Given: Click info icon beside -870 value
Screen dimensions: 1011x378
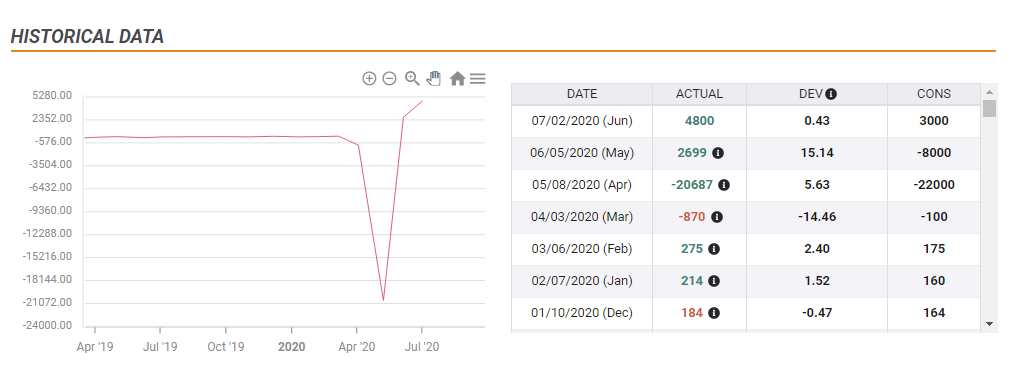Looking at the screenshot, I should 717,217.
